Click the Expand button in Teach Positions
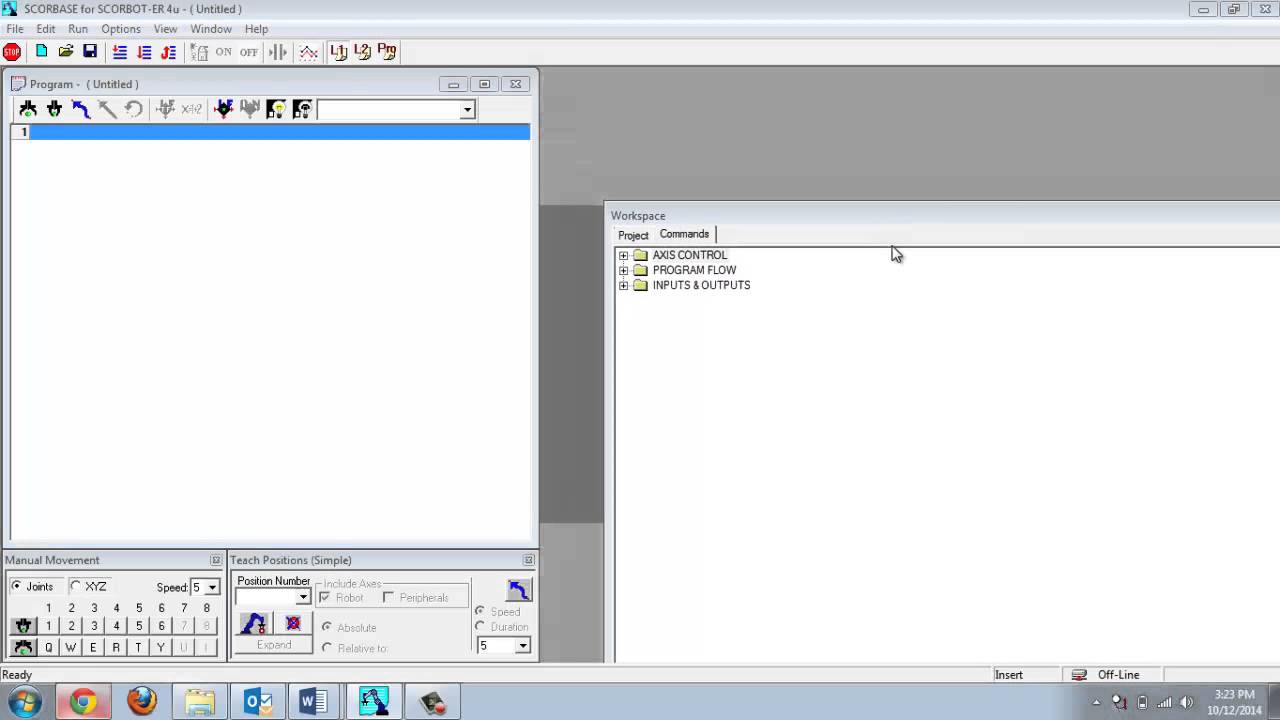This screenshot has width=1280, height=720. point(274,645)
